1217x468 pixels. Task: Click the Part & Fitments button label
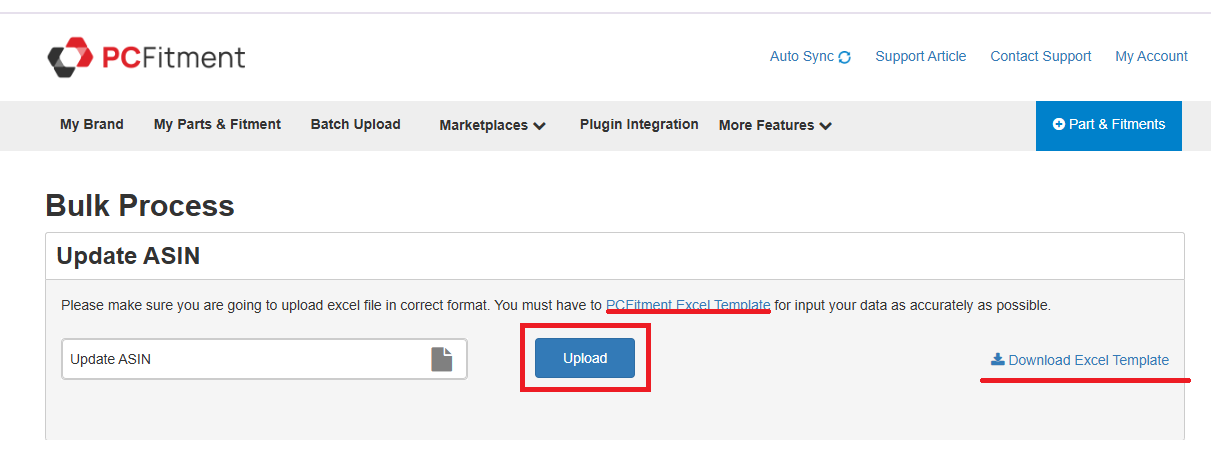[x=1117, y=125]
